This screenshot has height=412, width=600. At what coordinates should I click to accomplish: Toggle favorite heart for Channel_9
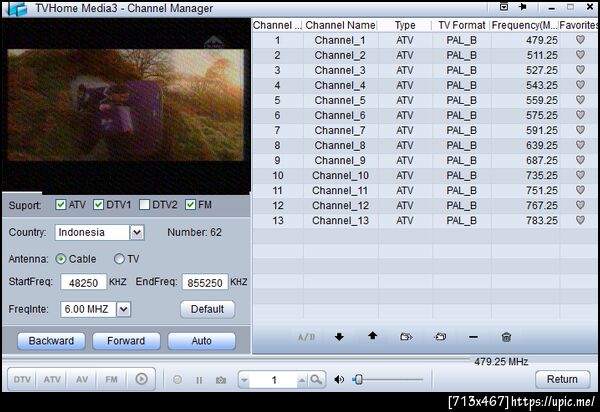580,160
